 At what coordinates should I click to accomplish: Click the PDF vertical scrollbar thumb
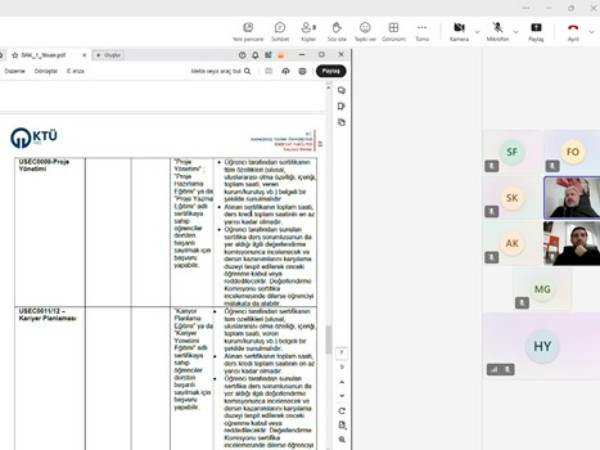click(328, 340)
